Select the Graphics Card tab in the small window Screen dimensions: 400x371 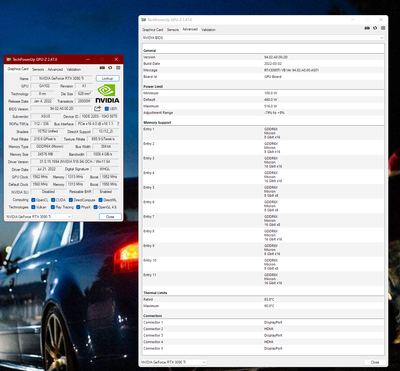point(18,69)
